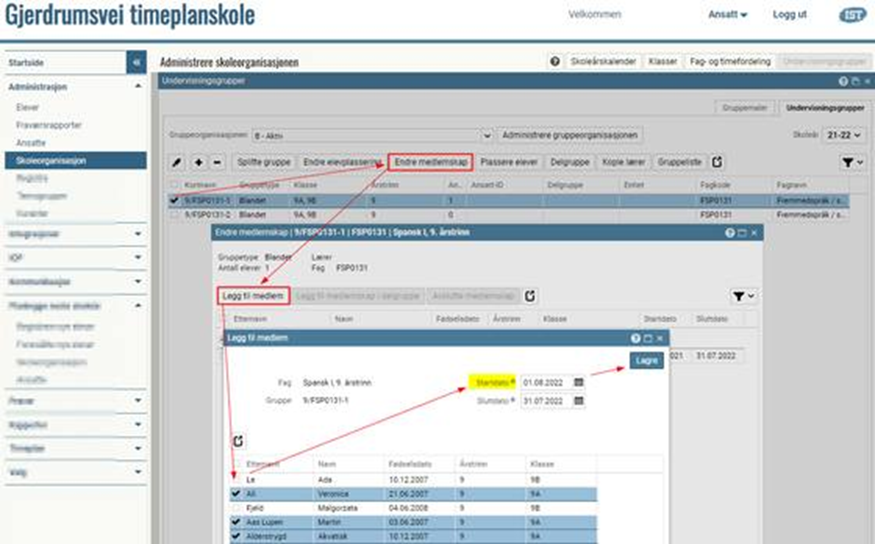Screen dimensions: 875x544
Task: Click the Lagre button
Action: 646,360
